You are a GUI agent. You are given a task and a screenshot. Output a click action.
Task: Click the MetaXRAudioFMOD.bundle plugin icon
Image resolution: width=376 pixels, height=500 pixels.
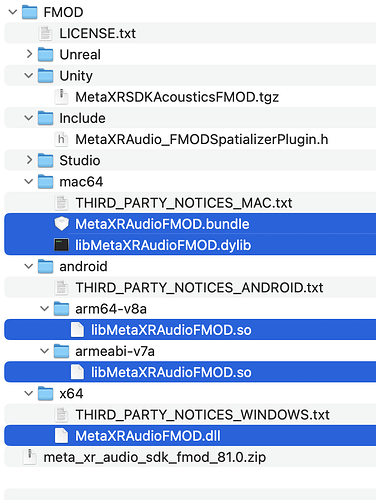click(61, 224)
